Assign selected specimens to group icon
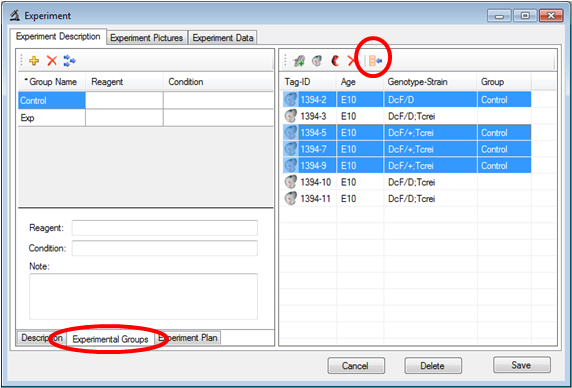This screenshot has width=572, height=388. 375,61
